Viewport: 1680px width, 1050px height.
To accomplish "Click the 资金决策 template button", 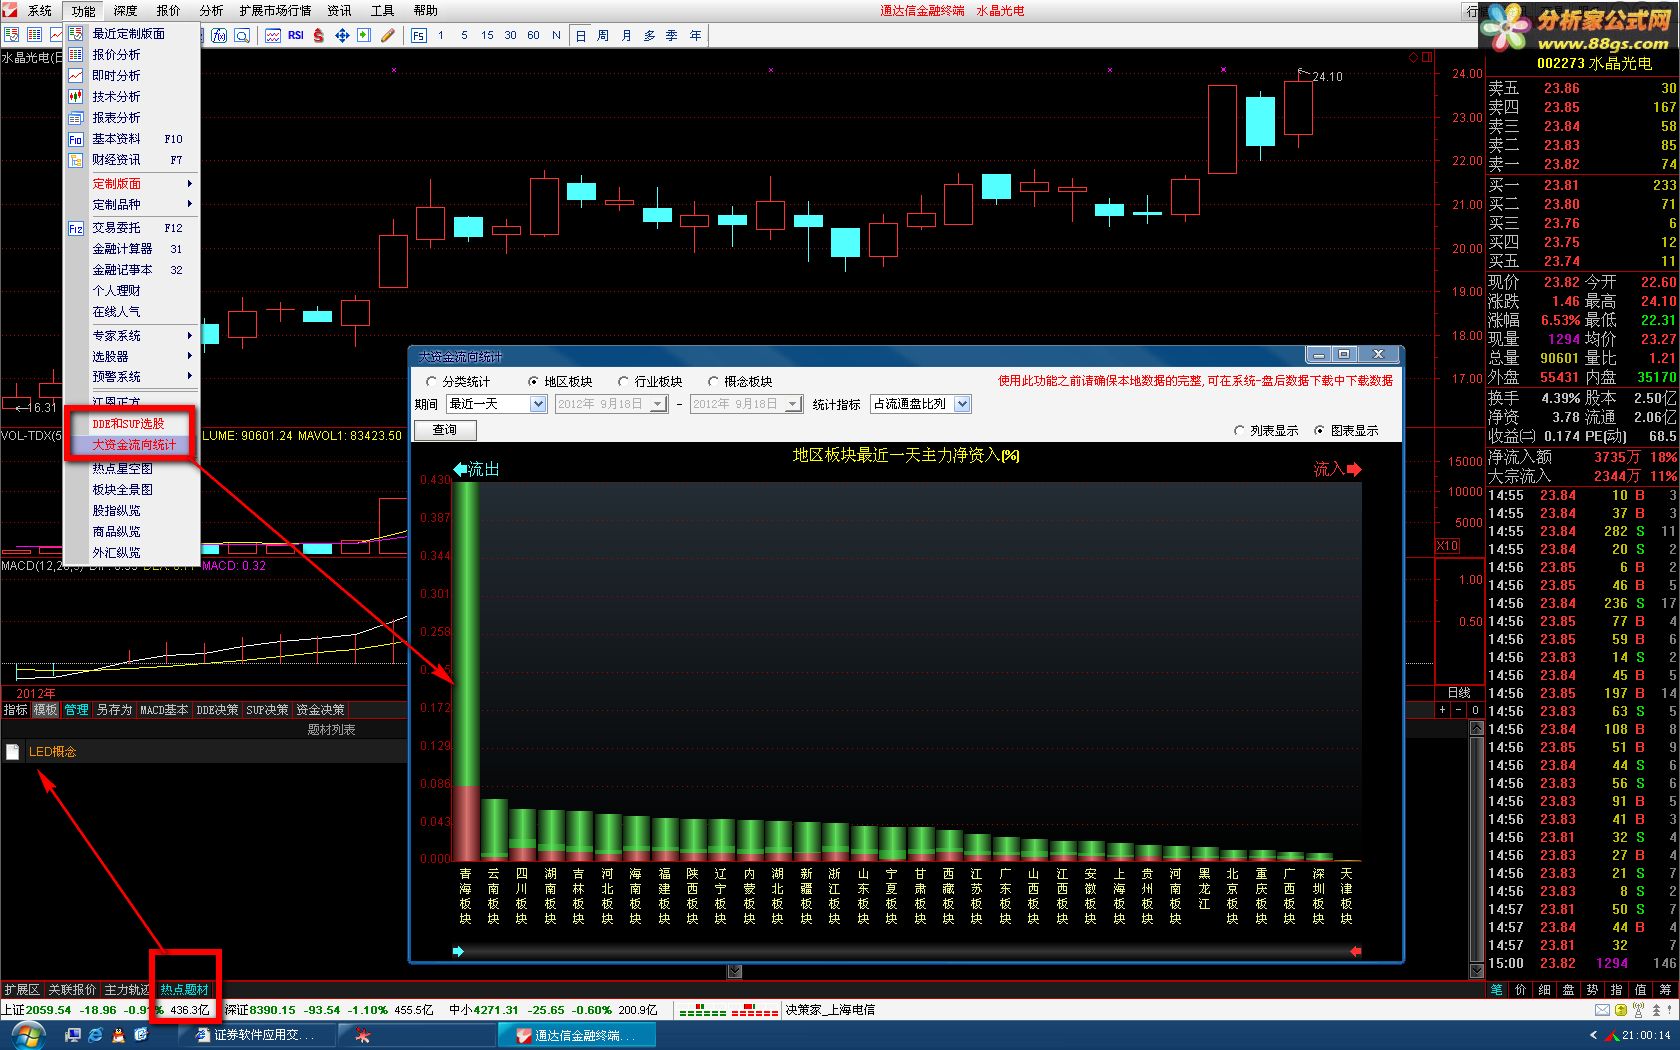I will point(320,709).
